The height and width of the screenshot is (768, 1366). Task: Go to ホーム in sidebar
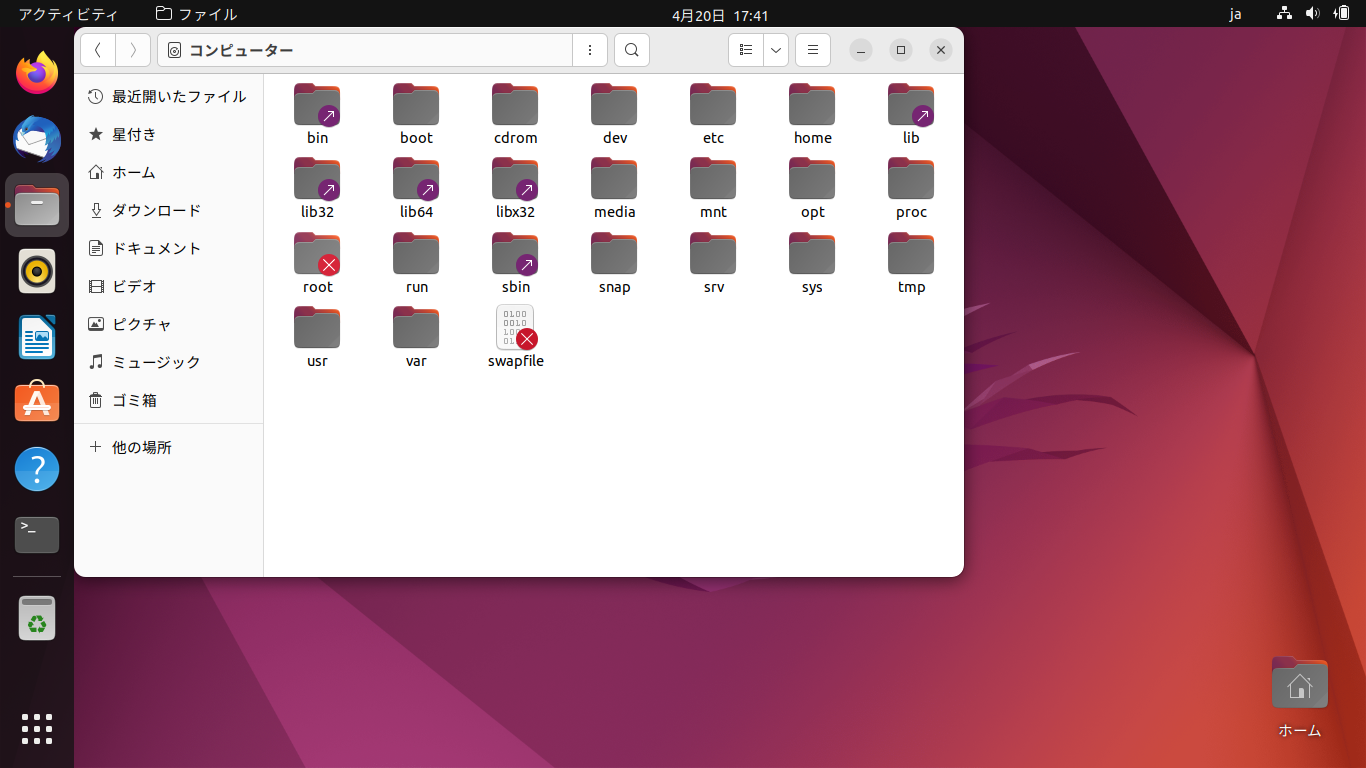tap(168, 173)
